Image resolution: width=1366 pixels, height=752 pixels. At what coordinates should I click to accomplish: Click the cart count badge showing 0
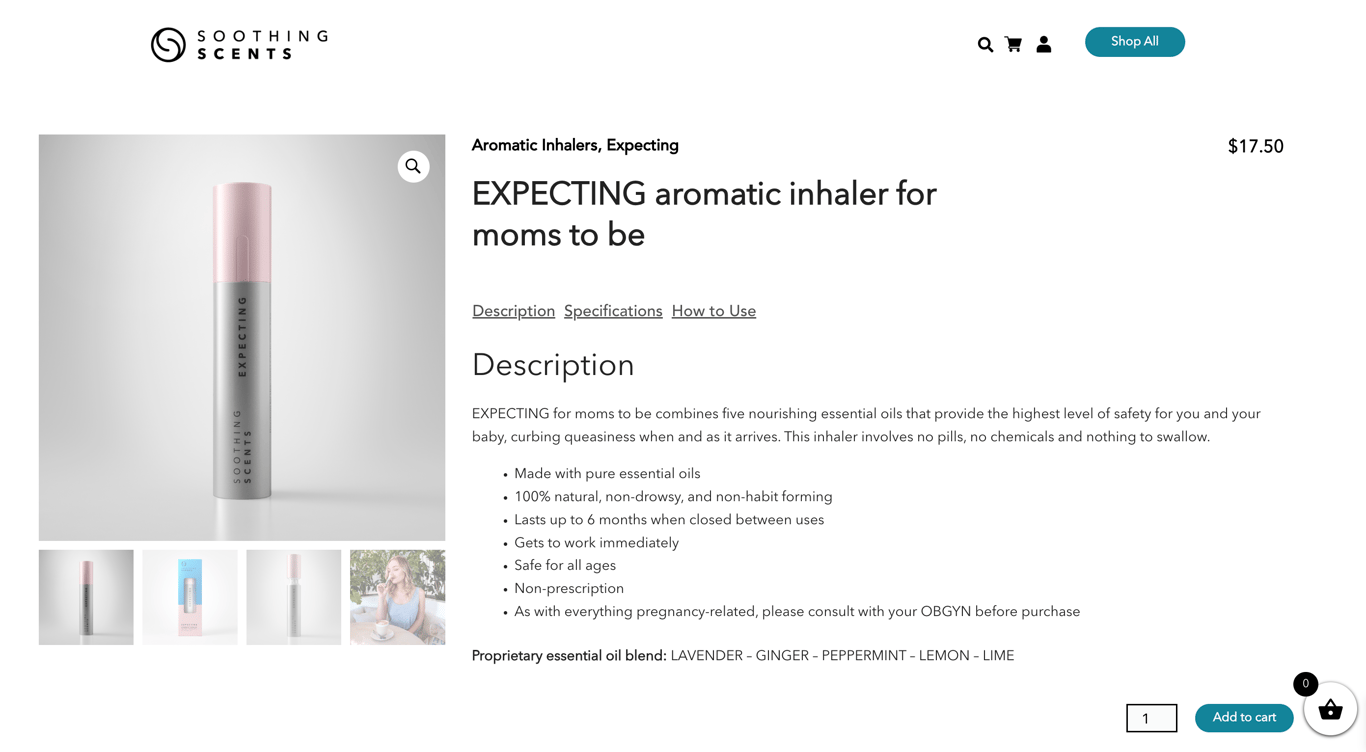[x=1305, y=684]
